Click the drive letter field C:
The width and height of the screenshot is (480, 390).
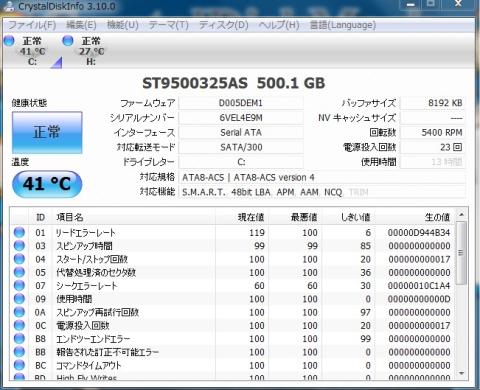[x=241, y=162]
